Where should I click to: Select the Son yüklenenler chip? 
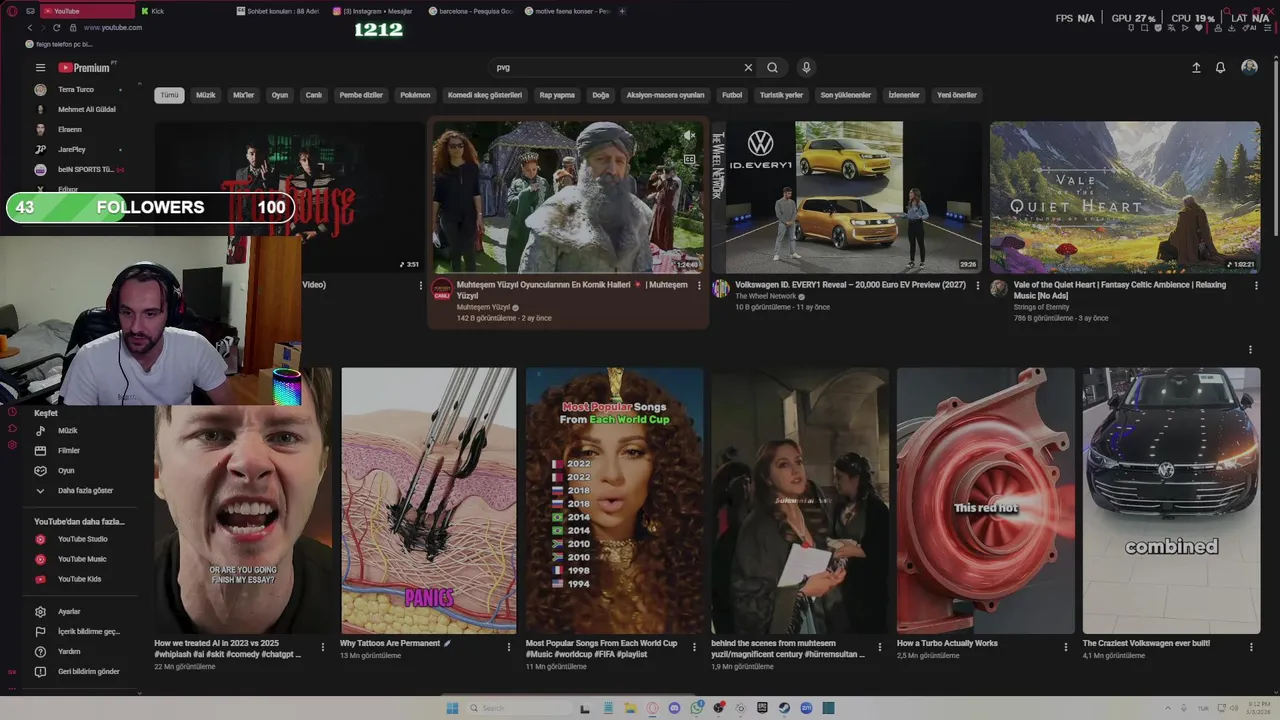pyautogui.click(x=846, y=95)
